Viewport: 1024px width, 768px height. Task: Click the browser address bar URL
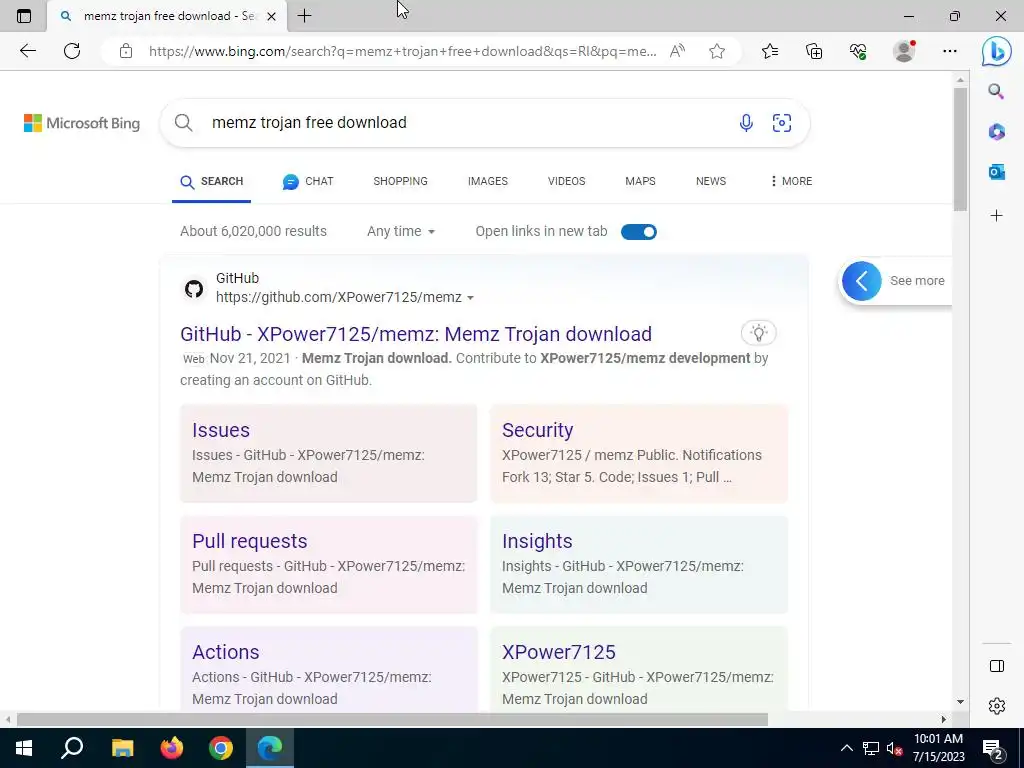(402, 51)
